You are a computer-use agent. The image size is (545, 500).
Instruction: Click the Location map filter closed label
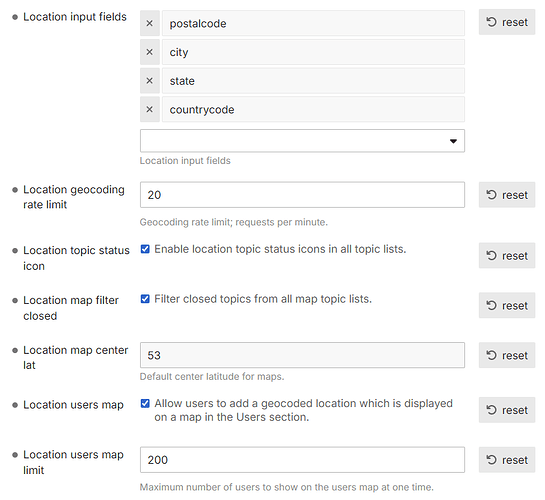pyautogui.click(x=71, y=308)
